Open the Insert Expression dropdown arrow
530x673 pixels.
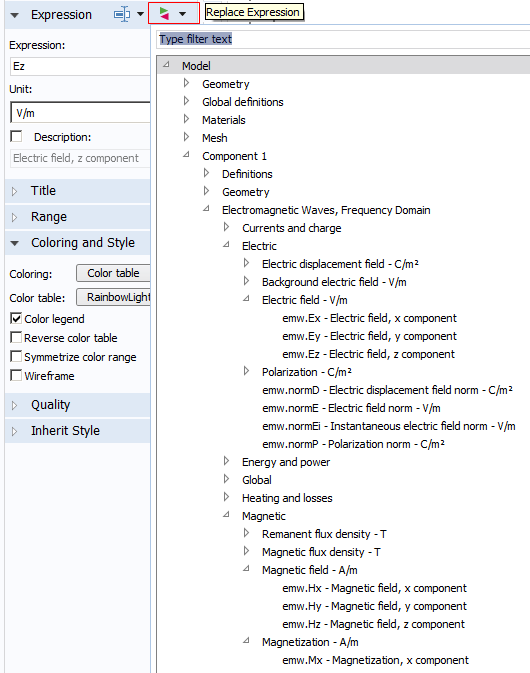click(x=140, y=14)
